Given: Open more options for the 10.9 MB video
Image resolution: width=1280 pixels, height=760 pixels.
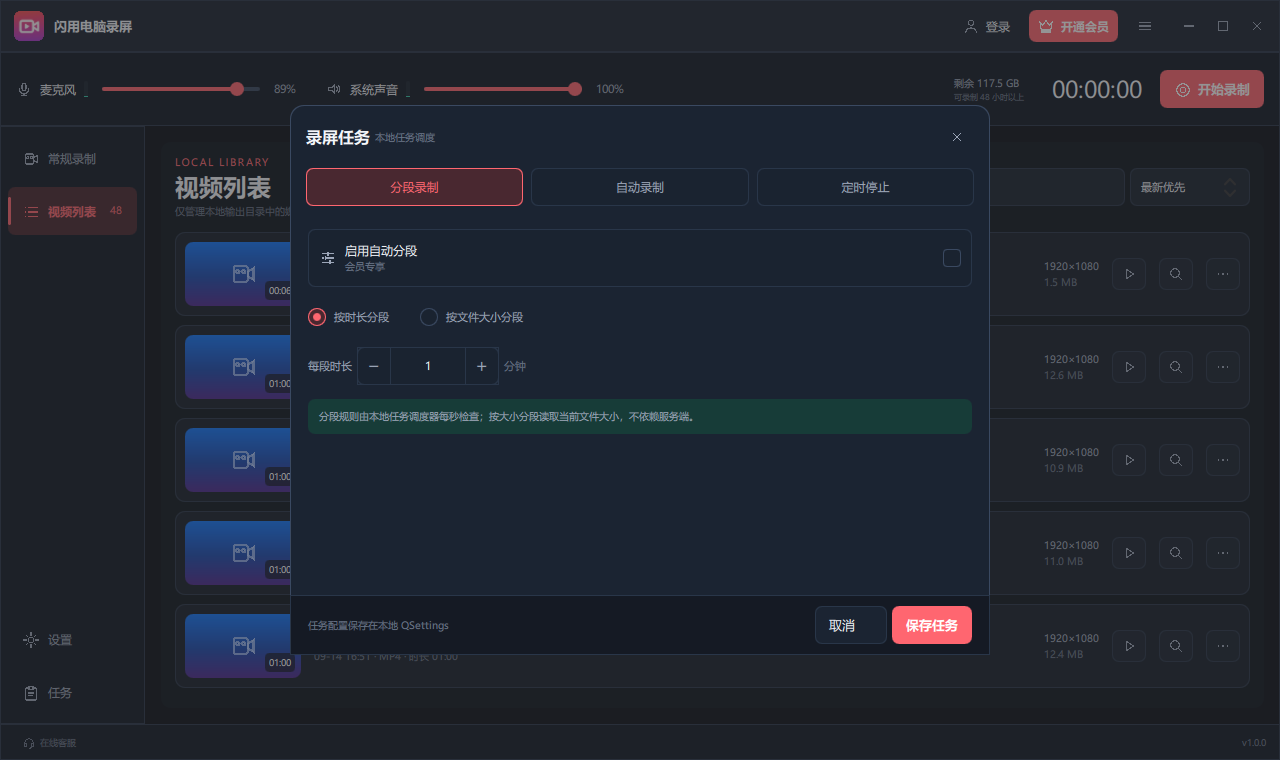Looking at the screenshot, I should [1223, 460].
